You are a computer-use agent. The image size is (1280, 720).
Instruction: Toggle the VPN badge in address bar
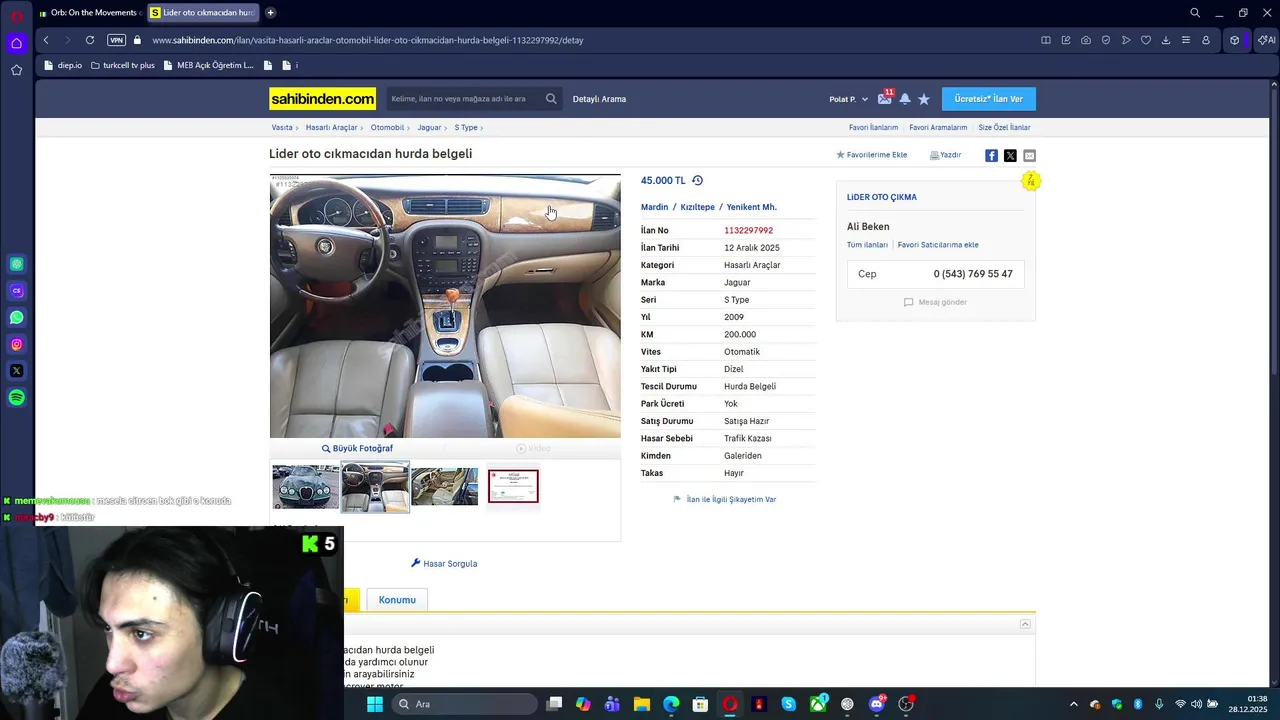117,40
